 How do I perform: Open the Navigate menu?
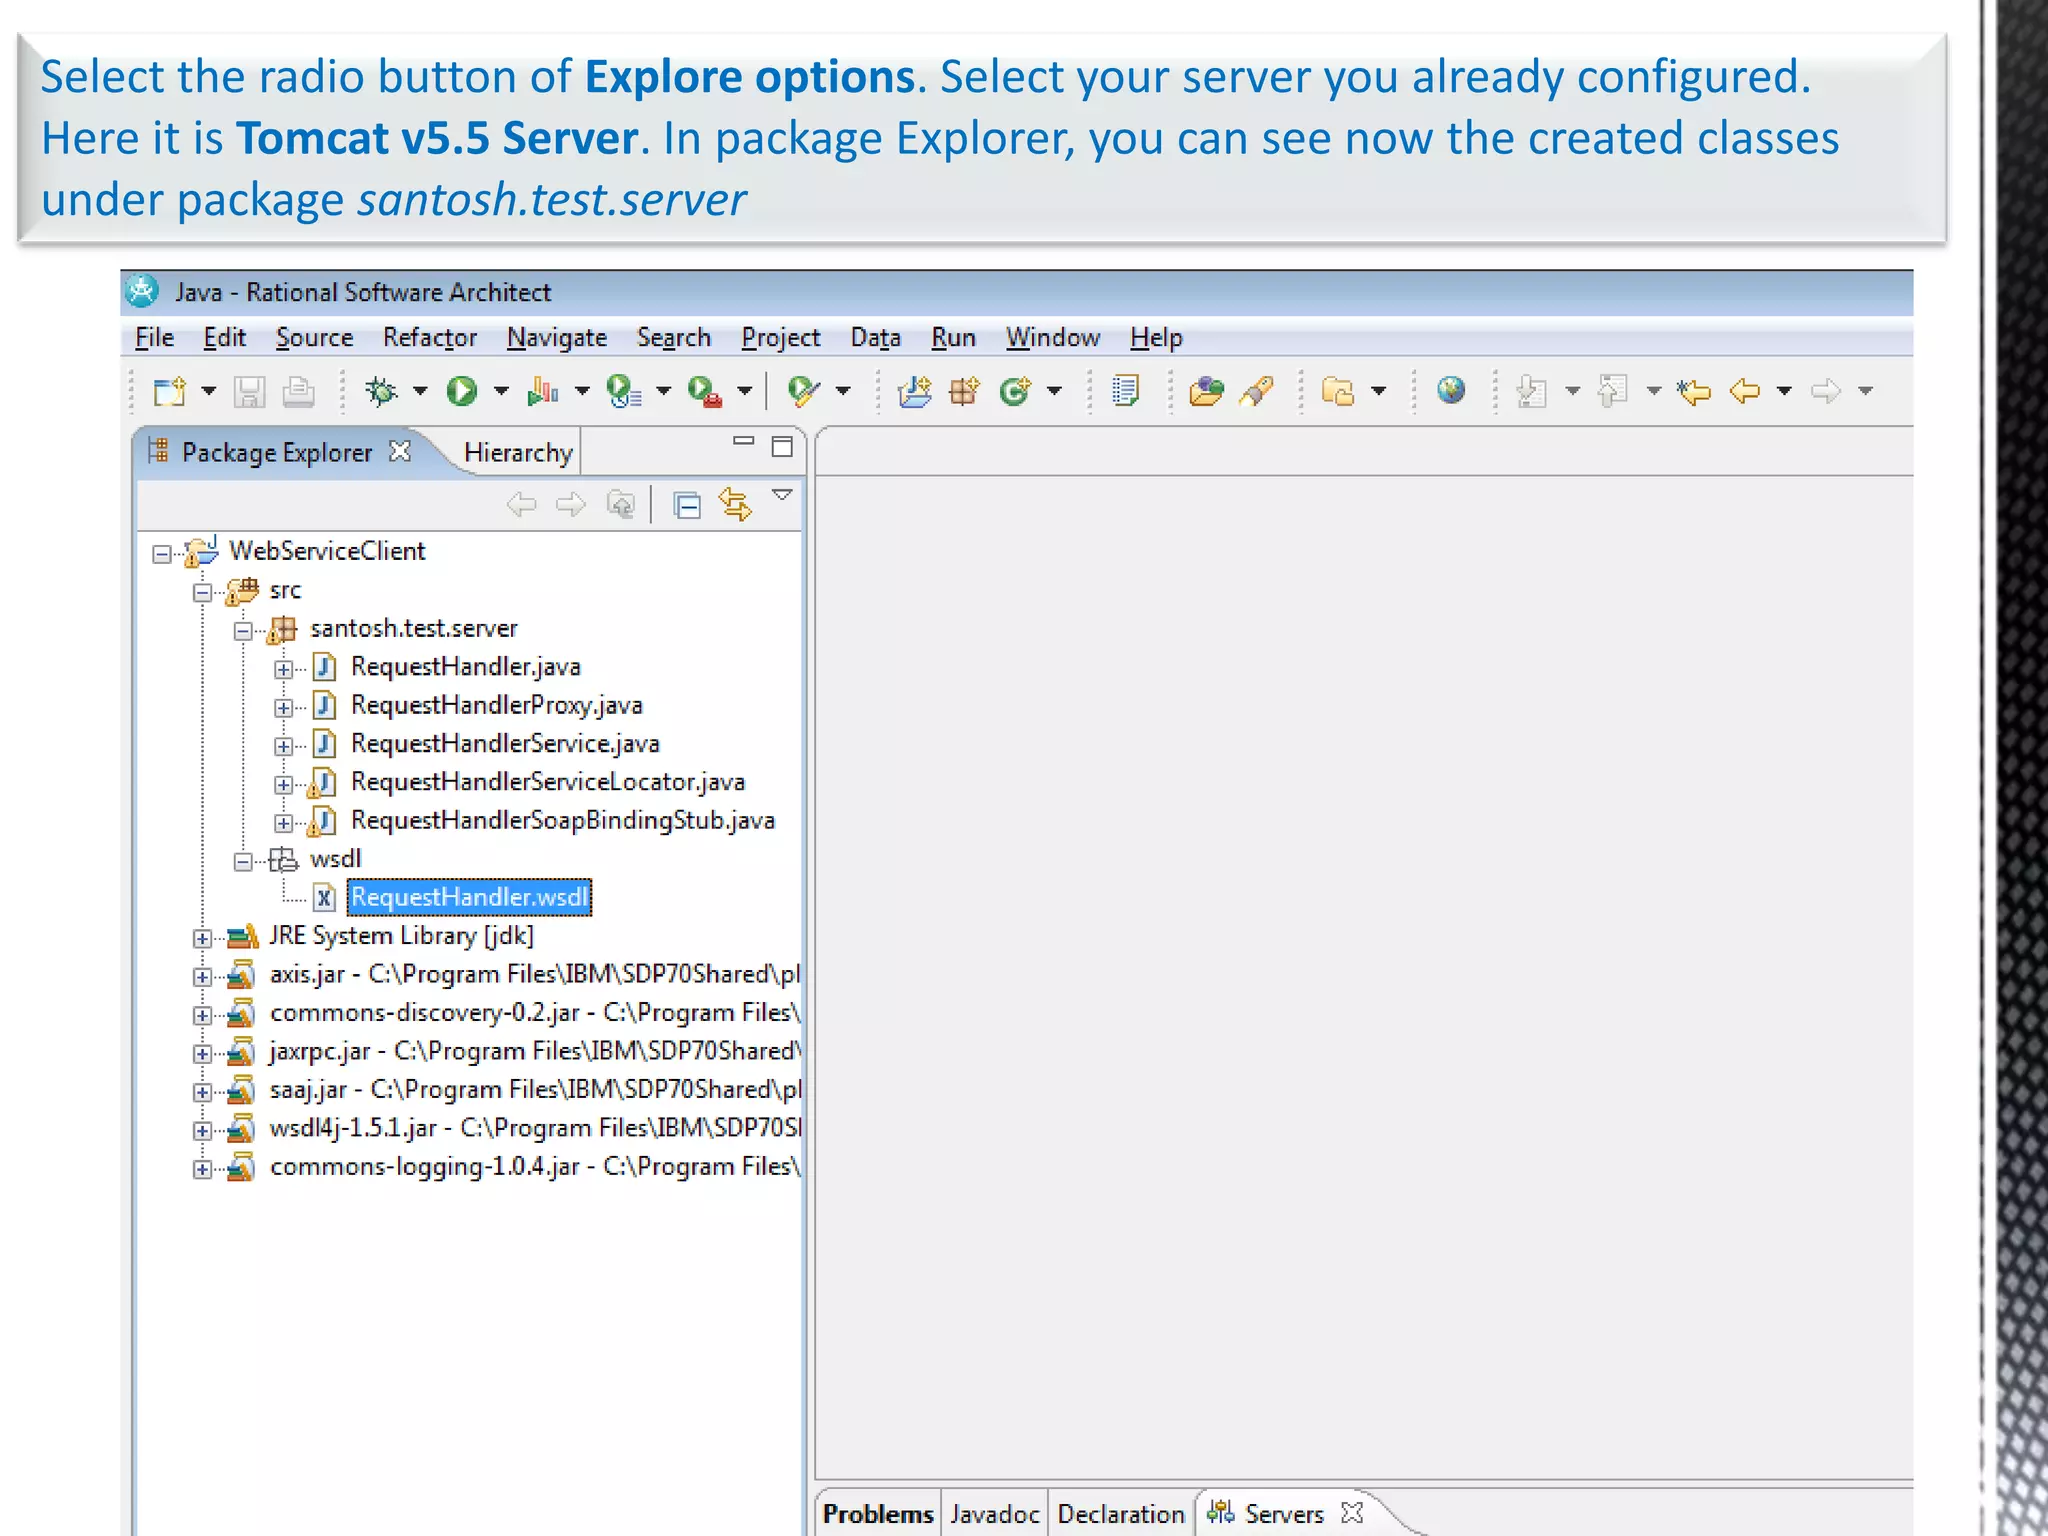[557, 338]
